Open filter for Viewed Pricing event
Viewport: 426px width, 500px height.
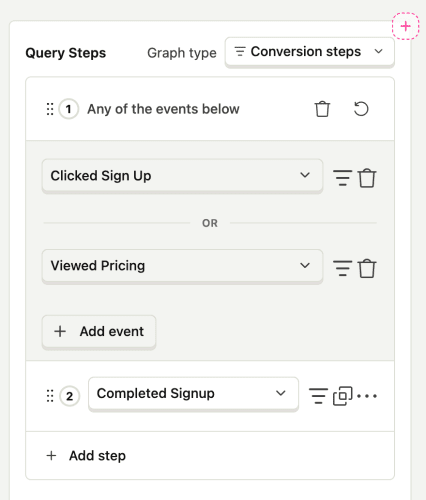click(x=342, y=268)
